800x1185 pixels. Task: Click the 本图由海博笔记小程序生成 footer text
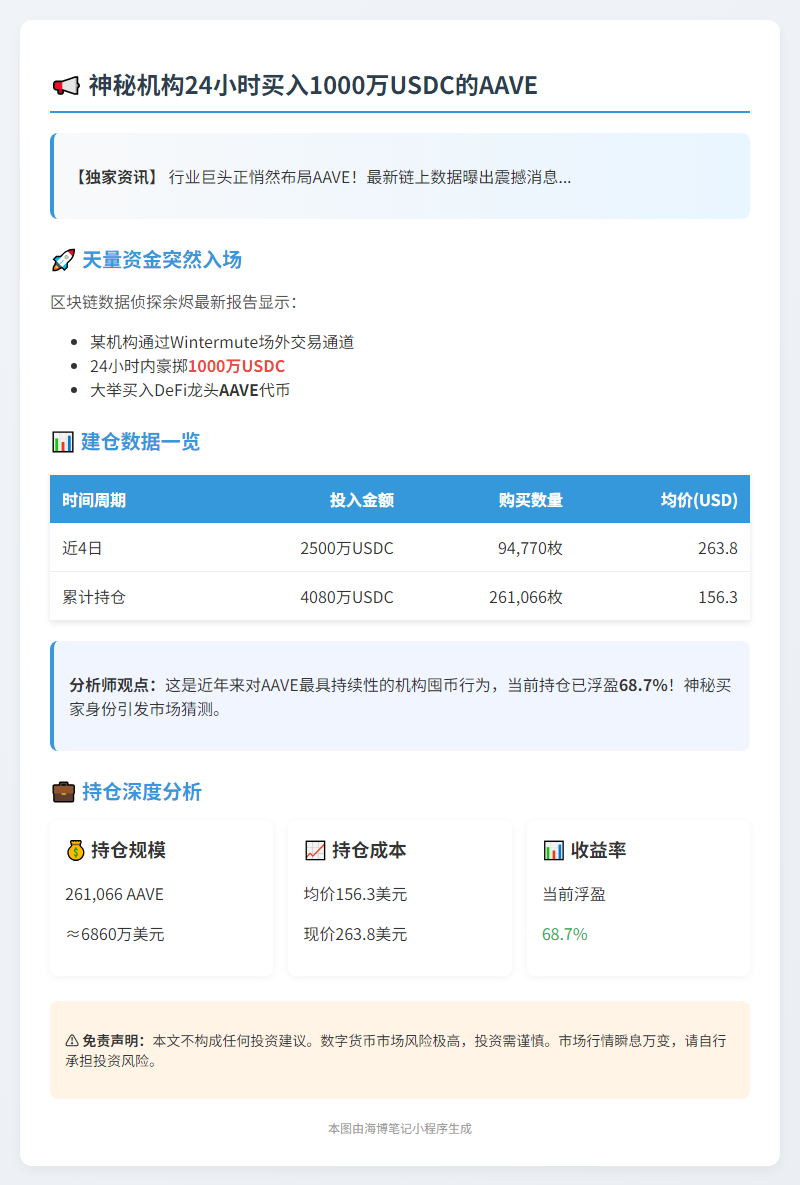(399, 1127)
